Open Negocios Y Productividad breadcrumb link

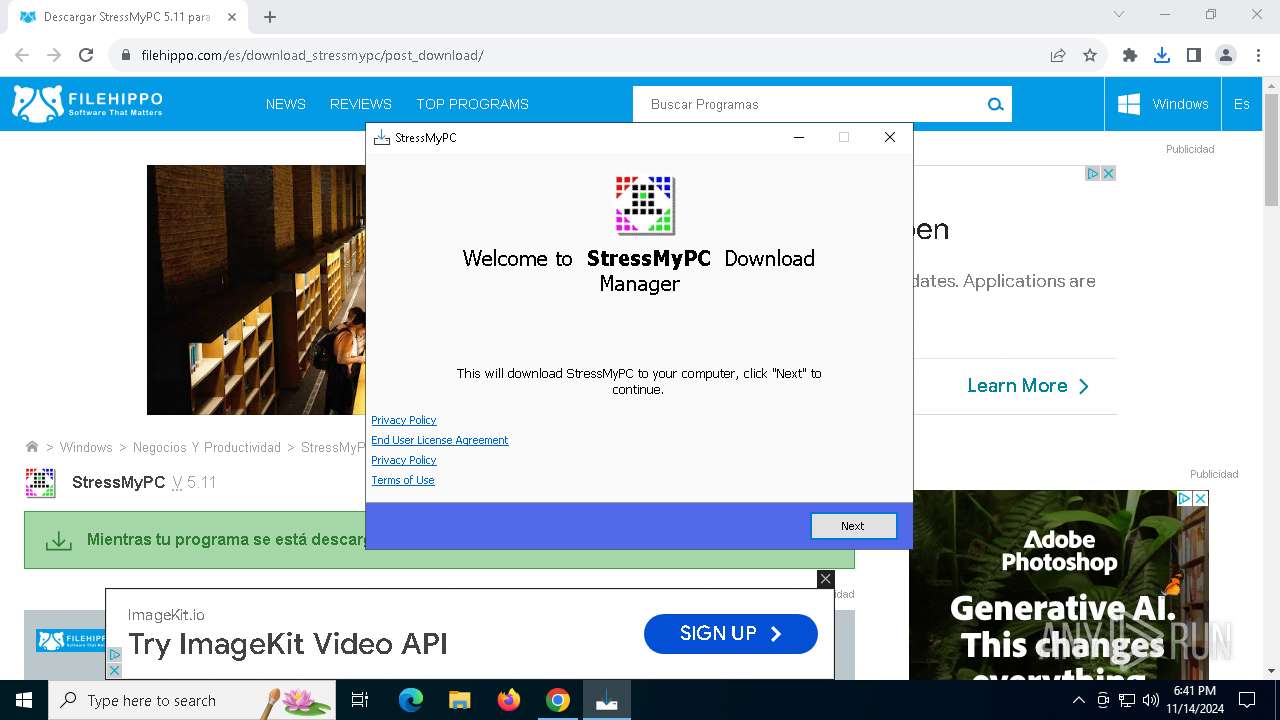(x=207, y=447)
